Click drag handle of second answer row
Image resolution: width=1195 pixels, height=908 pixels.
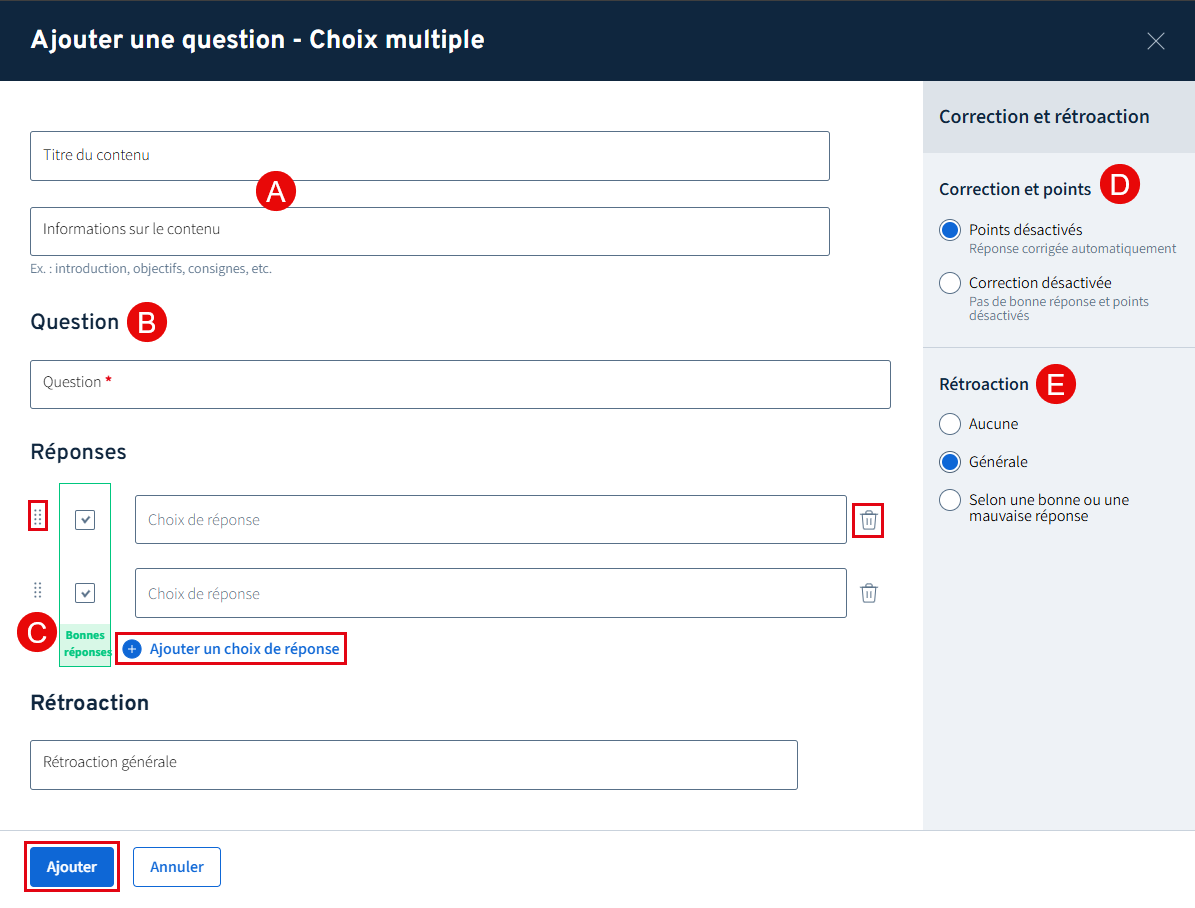click(38, 590)
